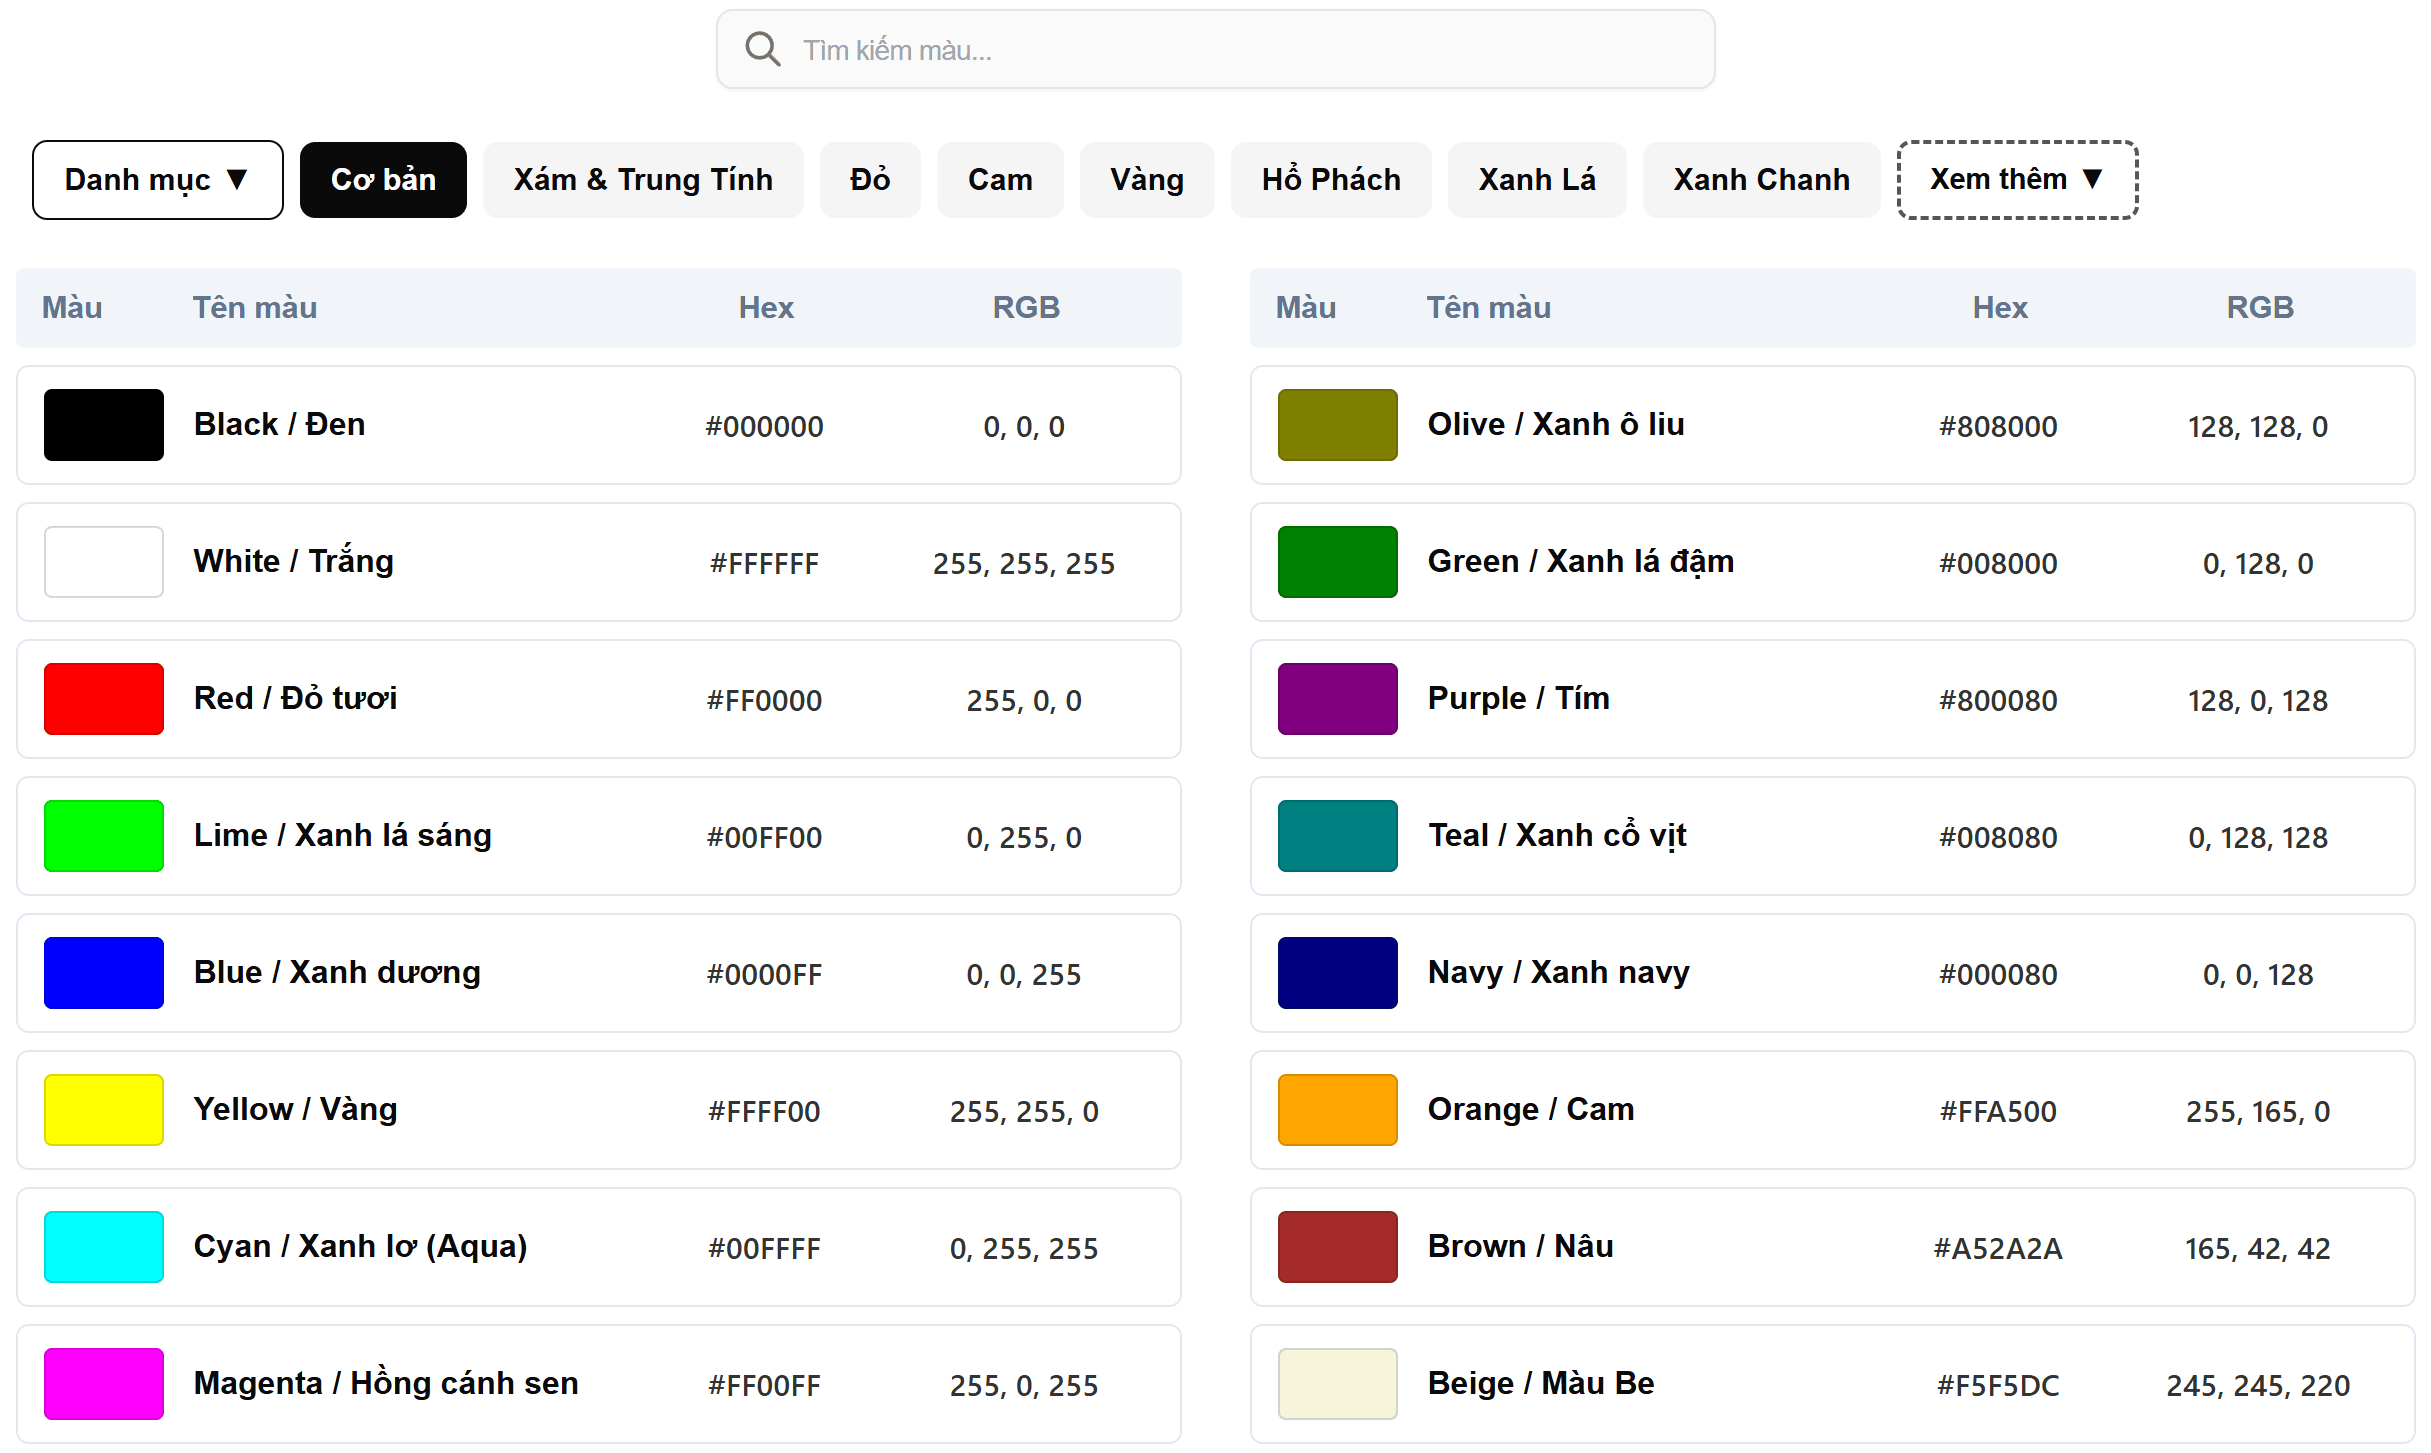This screenshot has height=1453, width=2431.
Task: Choose the Xanh Chanh category
Action: (1760, 180)
